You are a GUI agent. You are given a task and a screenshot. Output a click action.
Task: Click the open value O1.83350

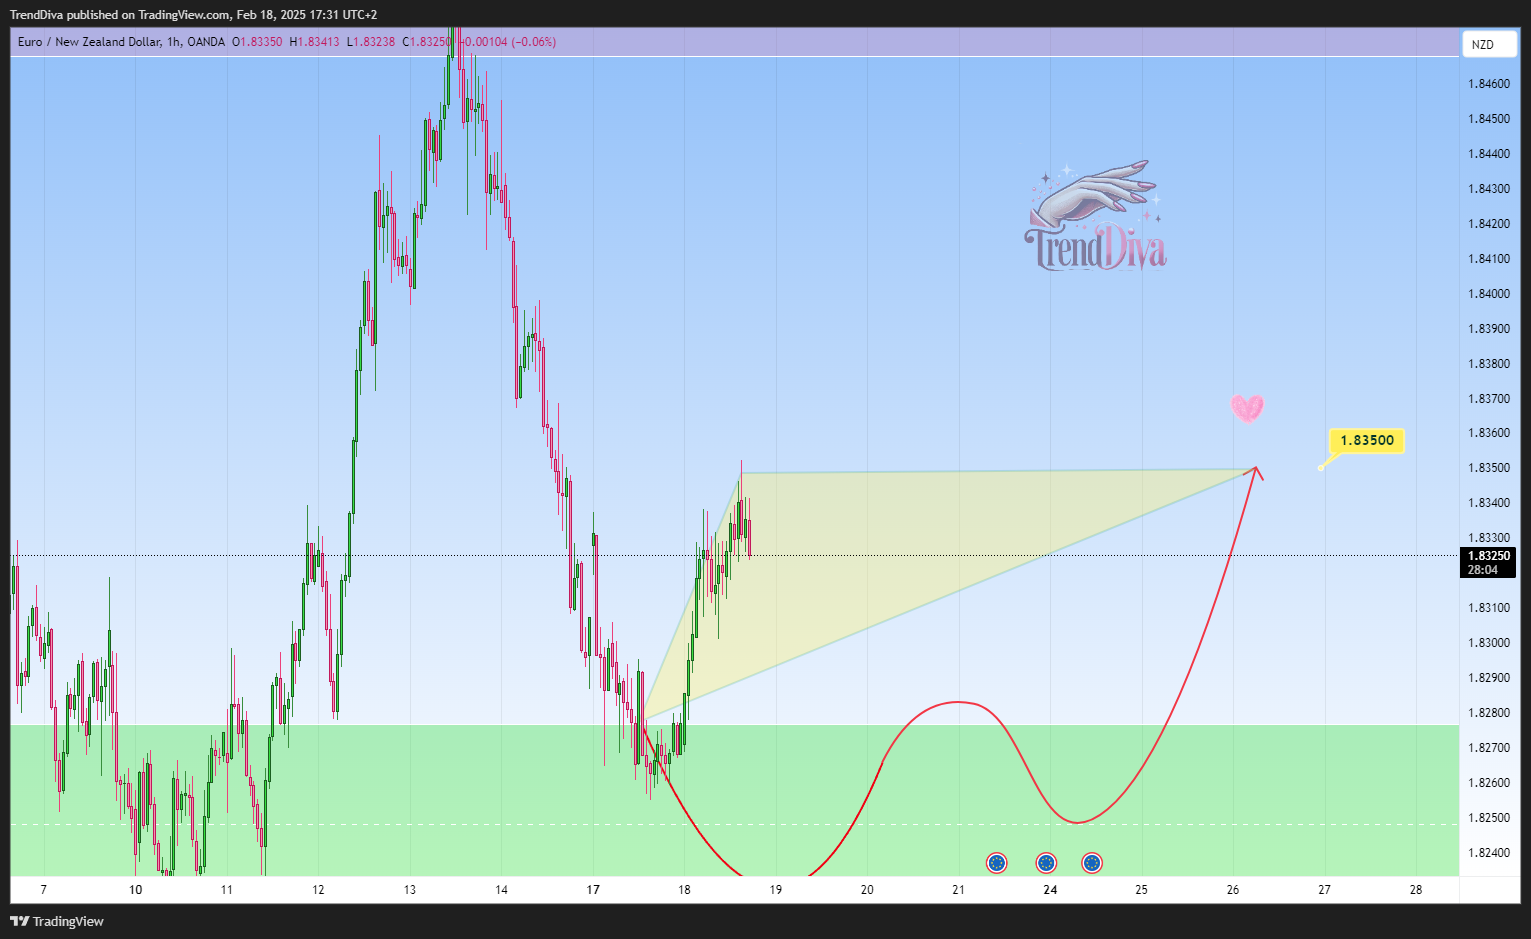tap(258, 42)
